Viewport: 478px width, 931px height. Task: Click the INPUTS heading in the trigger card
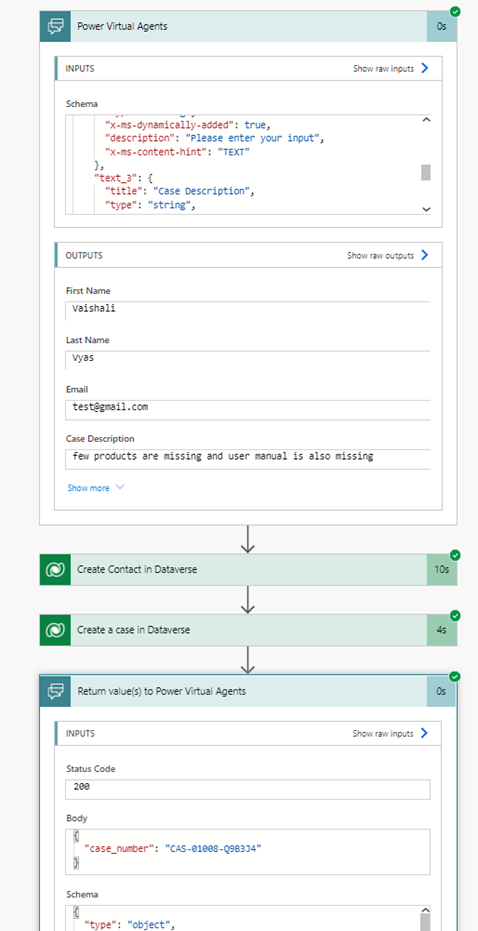click(x=80, y=68)
